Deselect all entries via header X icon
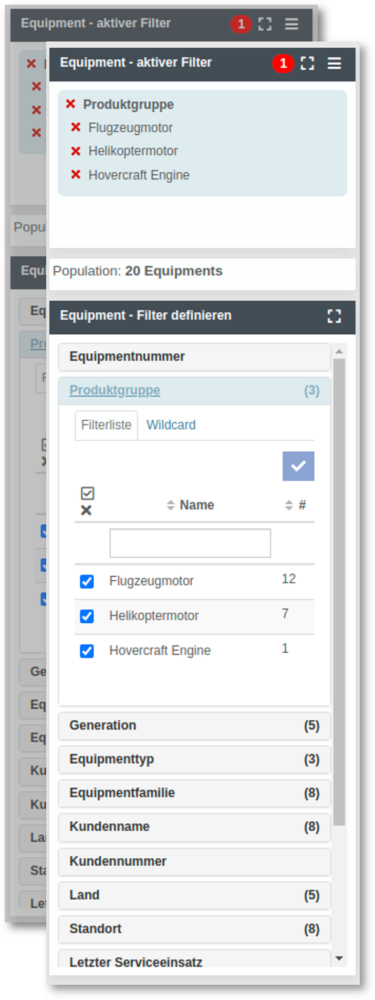The width and height of the screenshot is (375, 1000). 87,510
